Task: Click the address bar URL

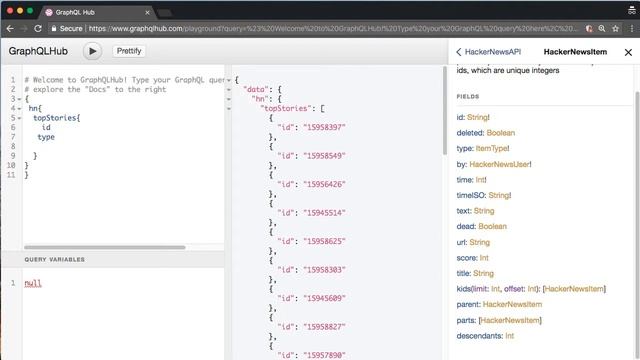Action: pos(333,29)
